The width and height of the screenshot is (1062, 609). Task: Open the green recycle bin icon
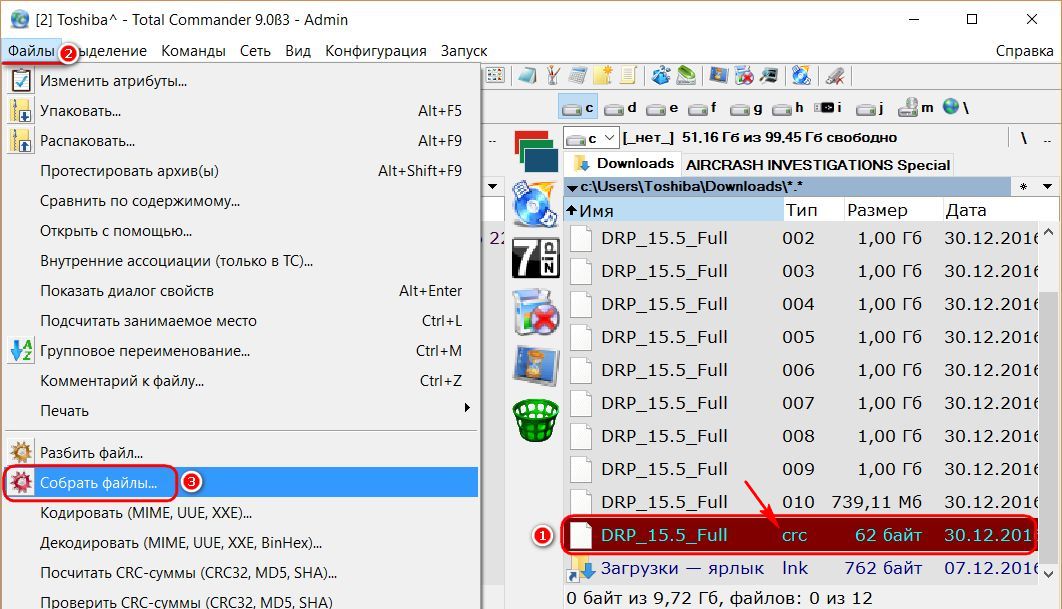pyautogui.click(x=536, y=420)
